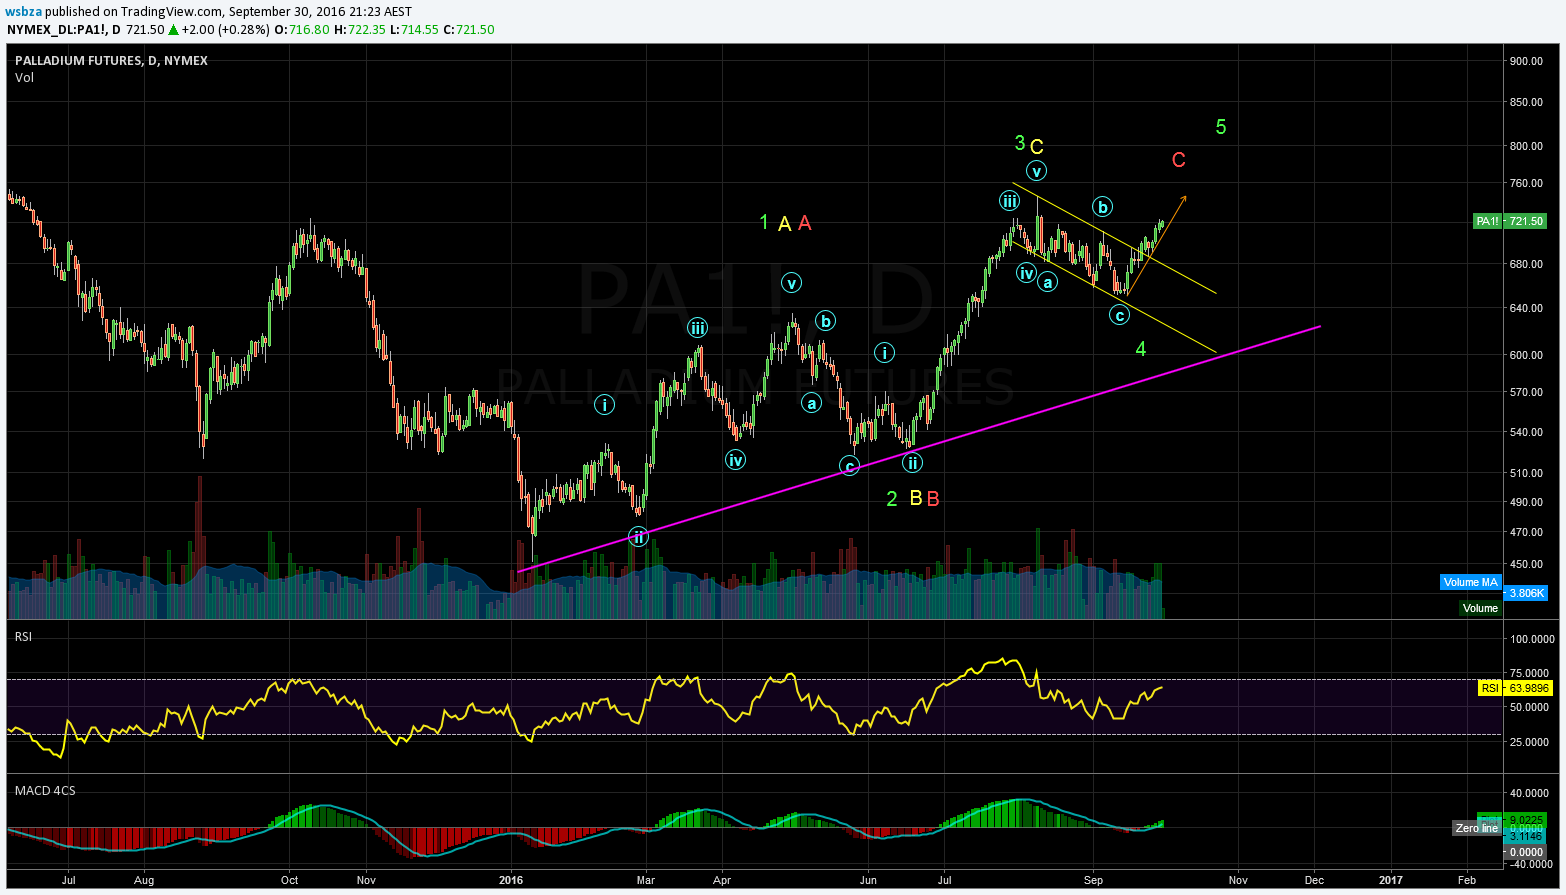1566x895 pixels.
Task: Click the dark green Volume tag
Action: (x=1480, y=608)
